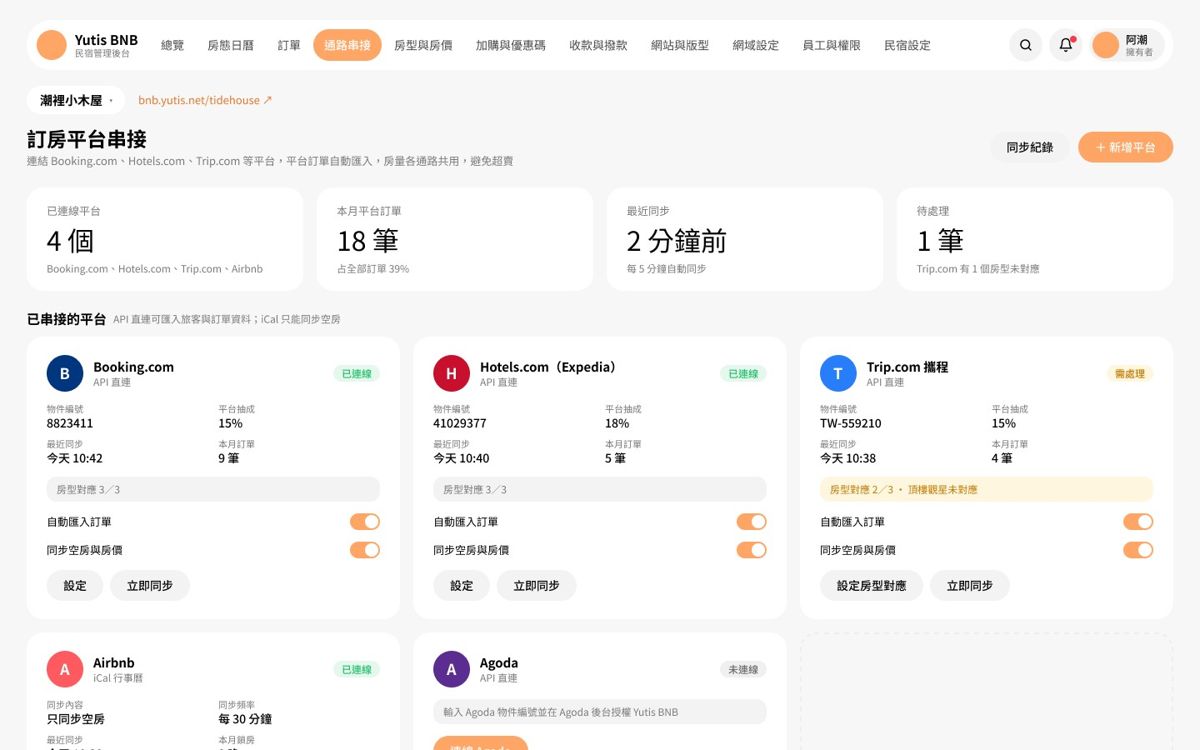Click Hotels.com 平台抽成 18% value
1200x750 pixels.
(617, 423)
